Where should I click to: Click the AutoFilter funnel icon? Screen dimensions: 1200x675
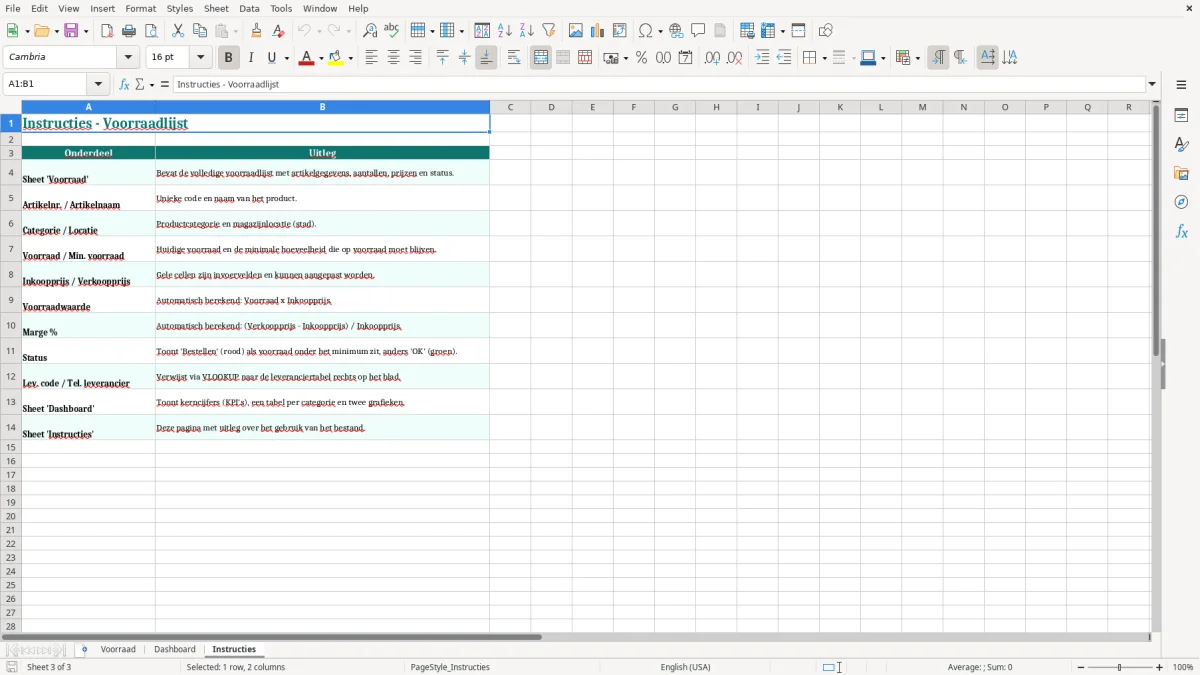click(x=549, y=31)
